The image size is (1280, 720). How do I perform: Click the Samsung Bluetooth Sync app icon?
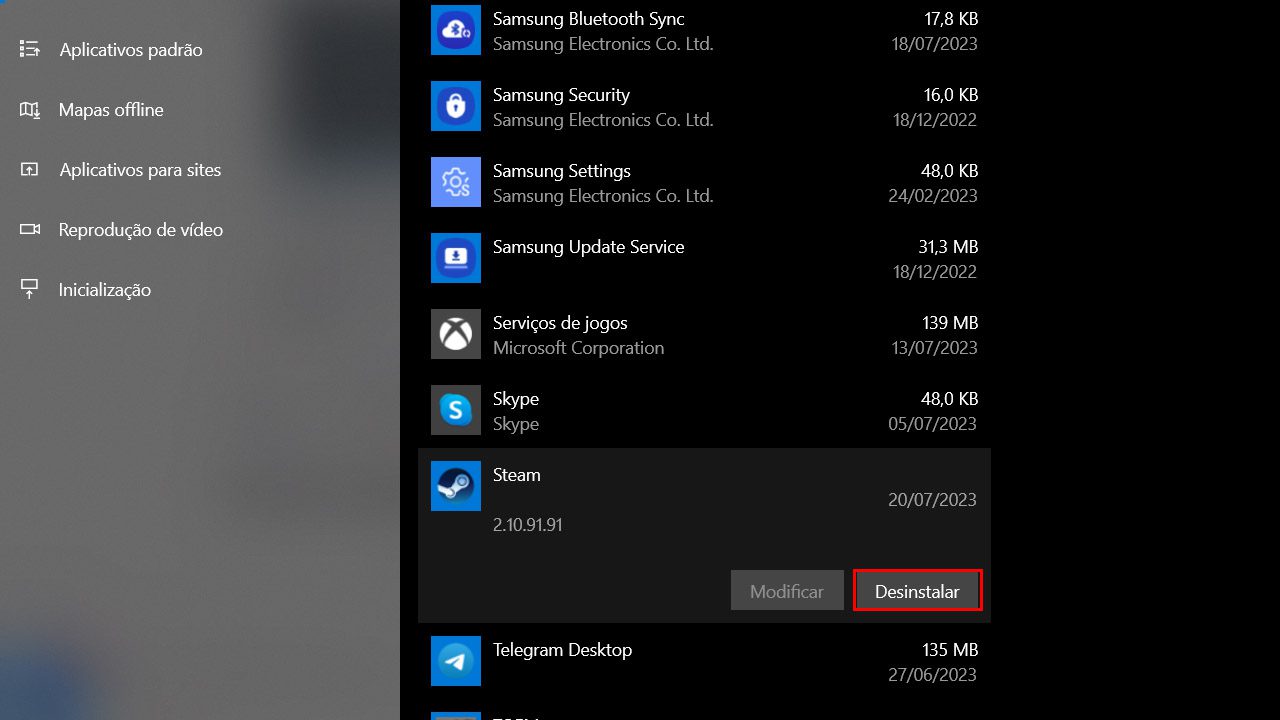pos(456,30)
